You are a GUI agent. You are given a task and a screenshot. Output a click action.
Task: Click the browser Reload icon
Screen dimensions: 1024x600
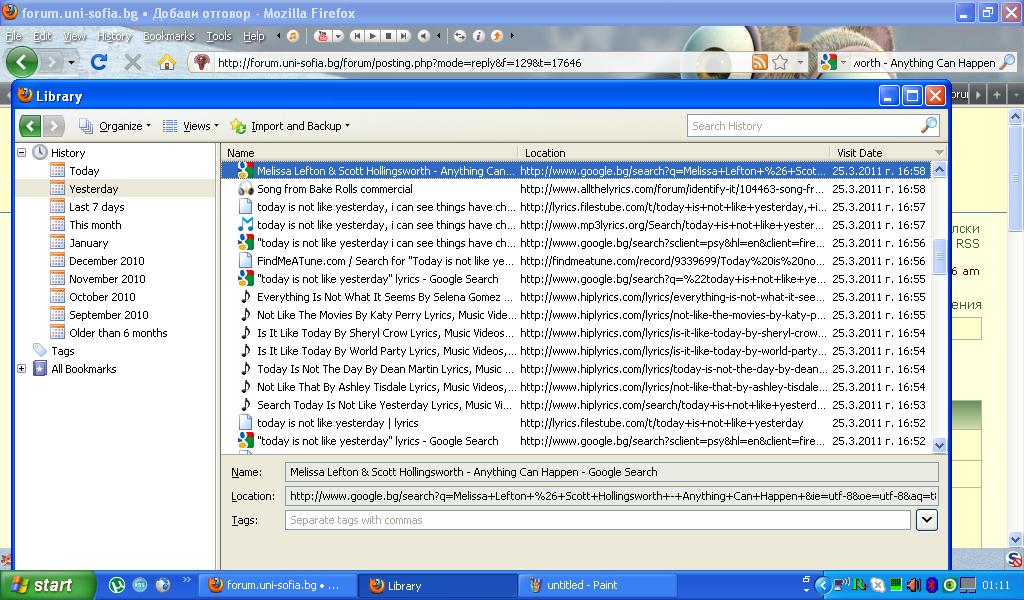(99, 62)
